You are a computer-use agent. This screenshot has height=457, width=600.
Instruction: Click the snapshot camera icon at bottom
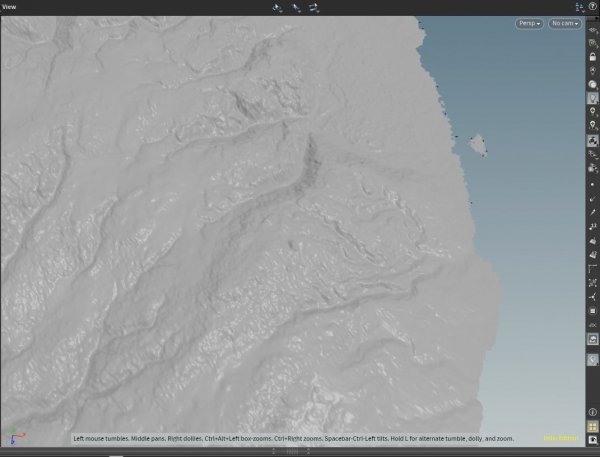[592, 440]
